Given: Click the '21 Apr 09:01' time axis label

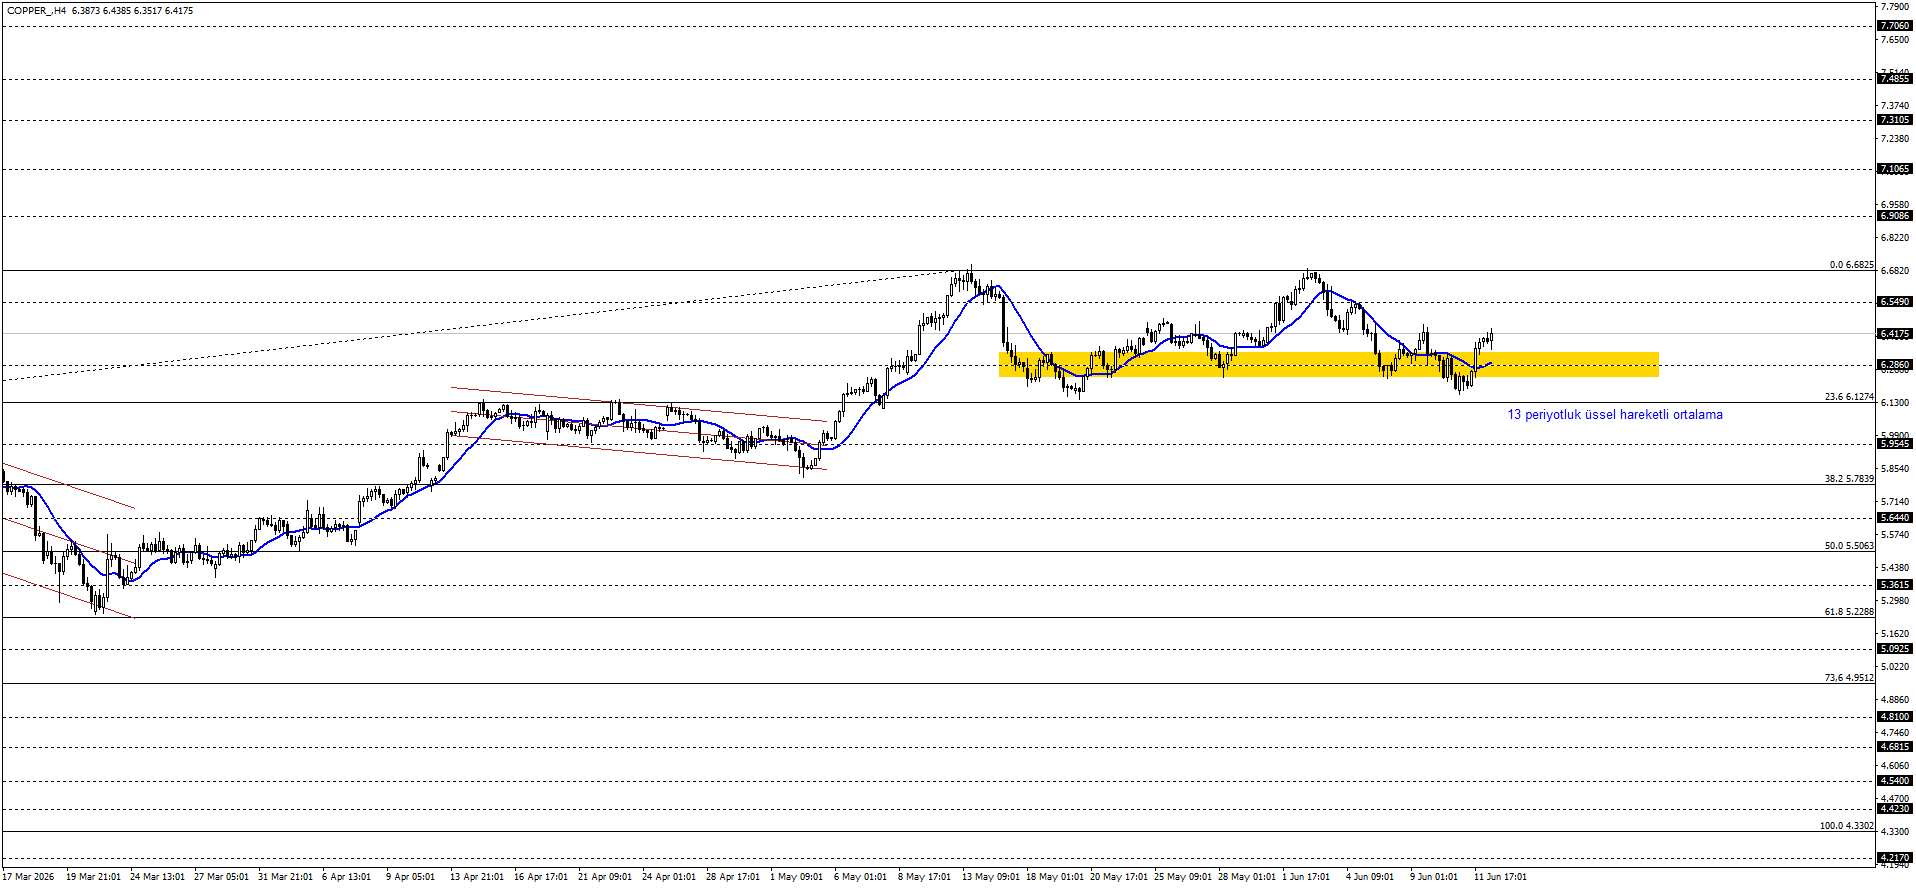Looking at the screenshot, I should (605, 877).
